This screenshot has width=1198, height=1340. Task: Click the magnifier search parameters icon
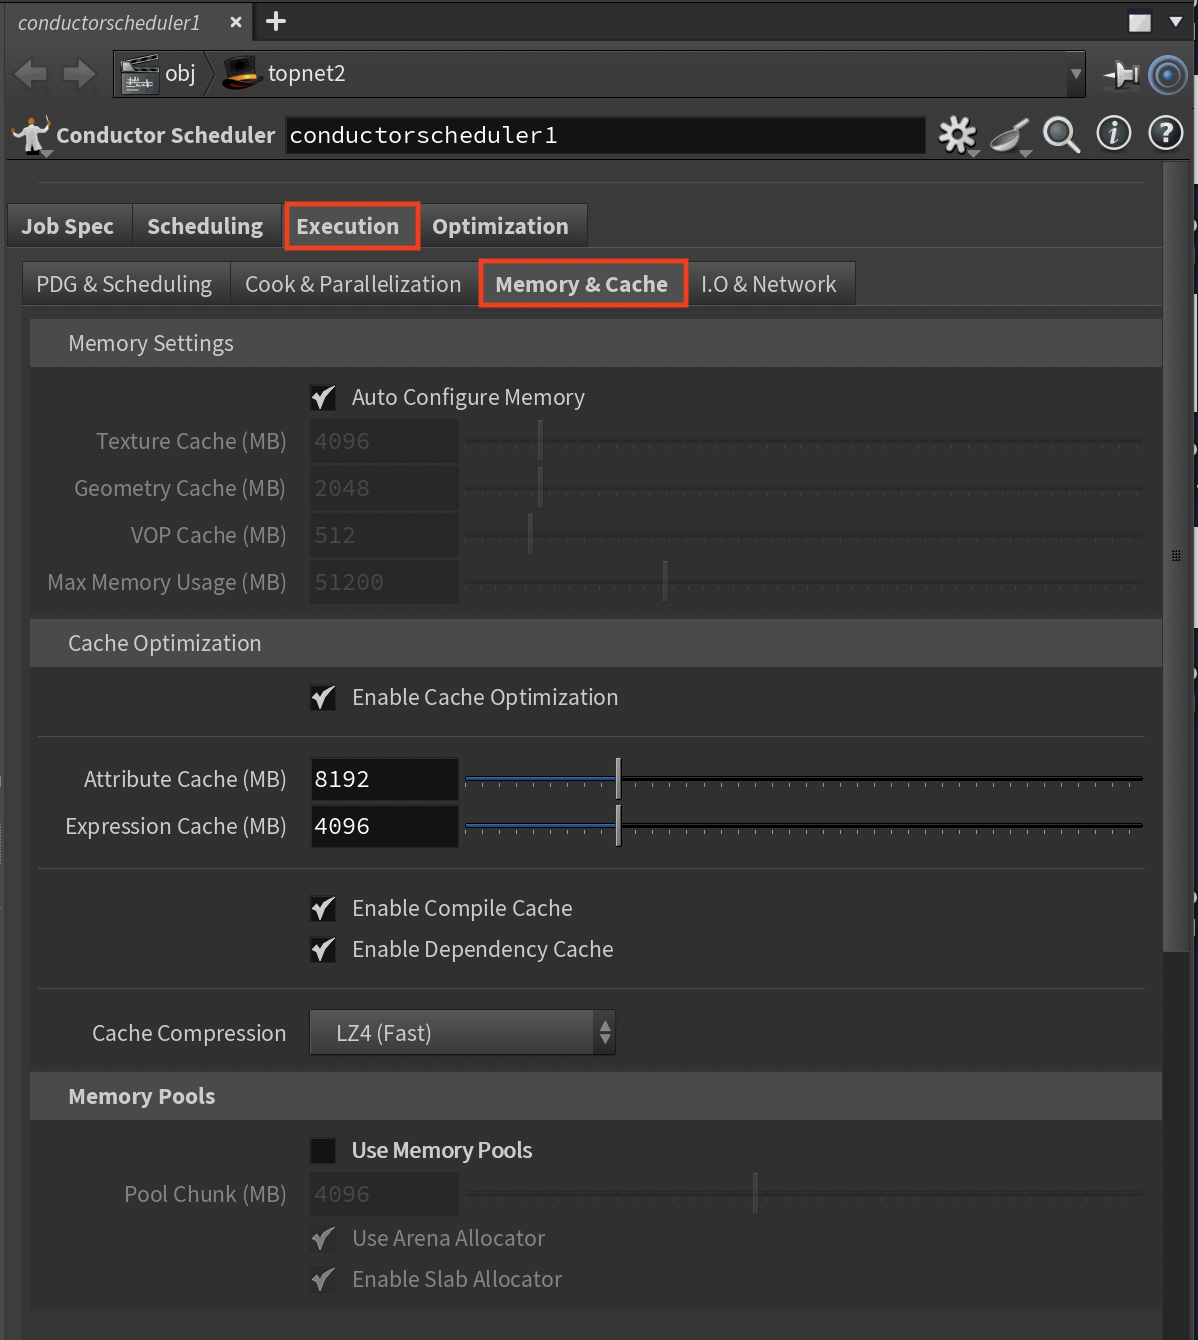tap(1062, 134)
